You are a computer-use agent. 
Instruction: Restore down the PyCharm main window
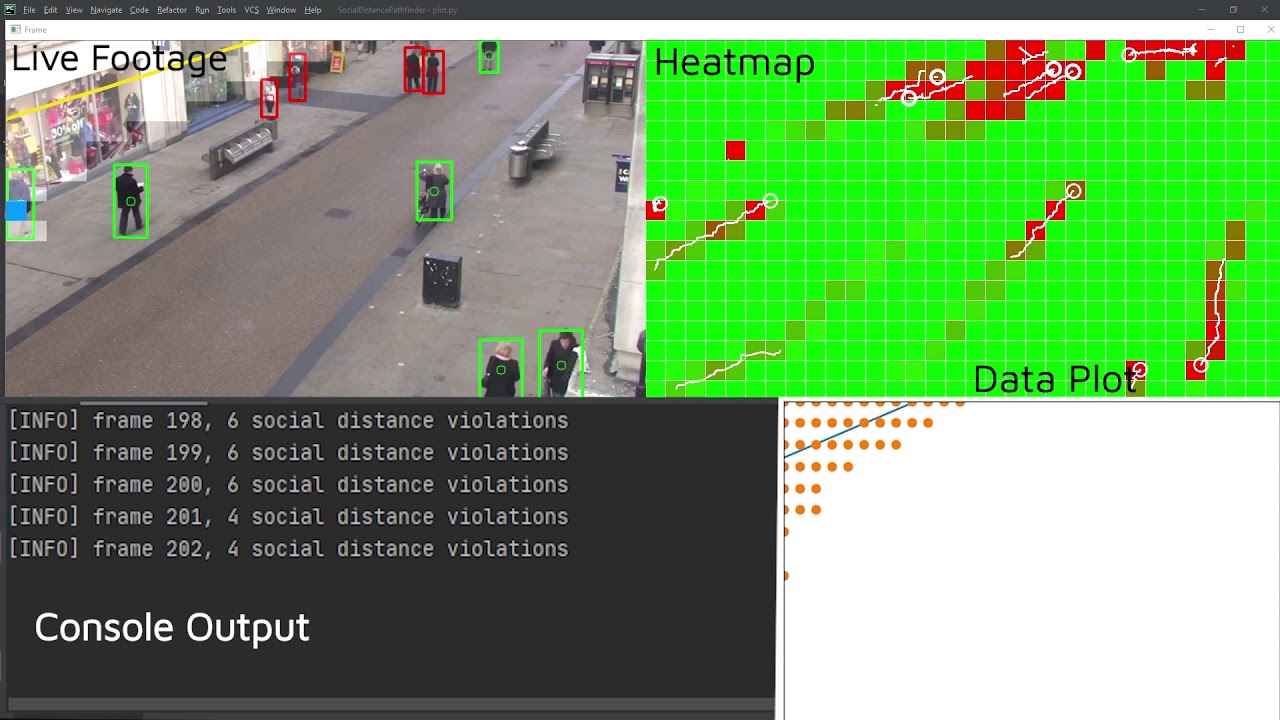pyautogui.click(x=1233, y=10)
